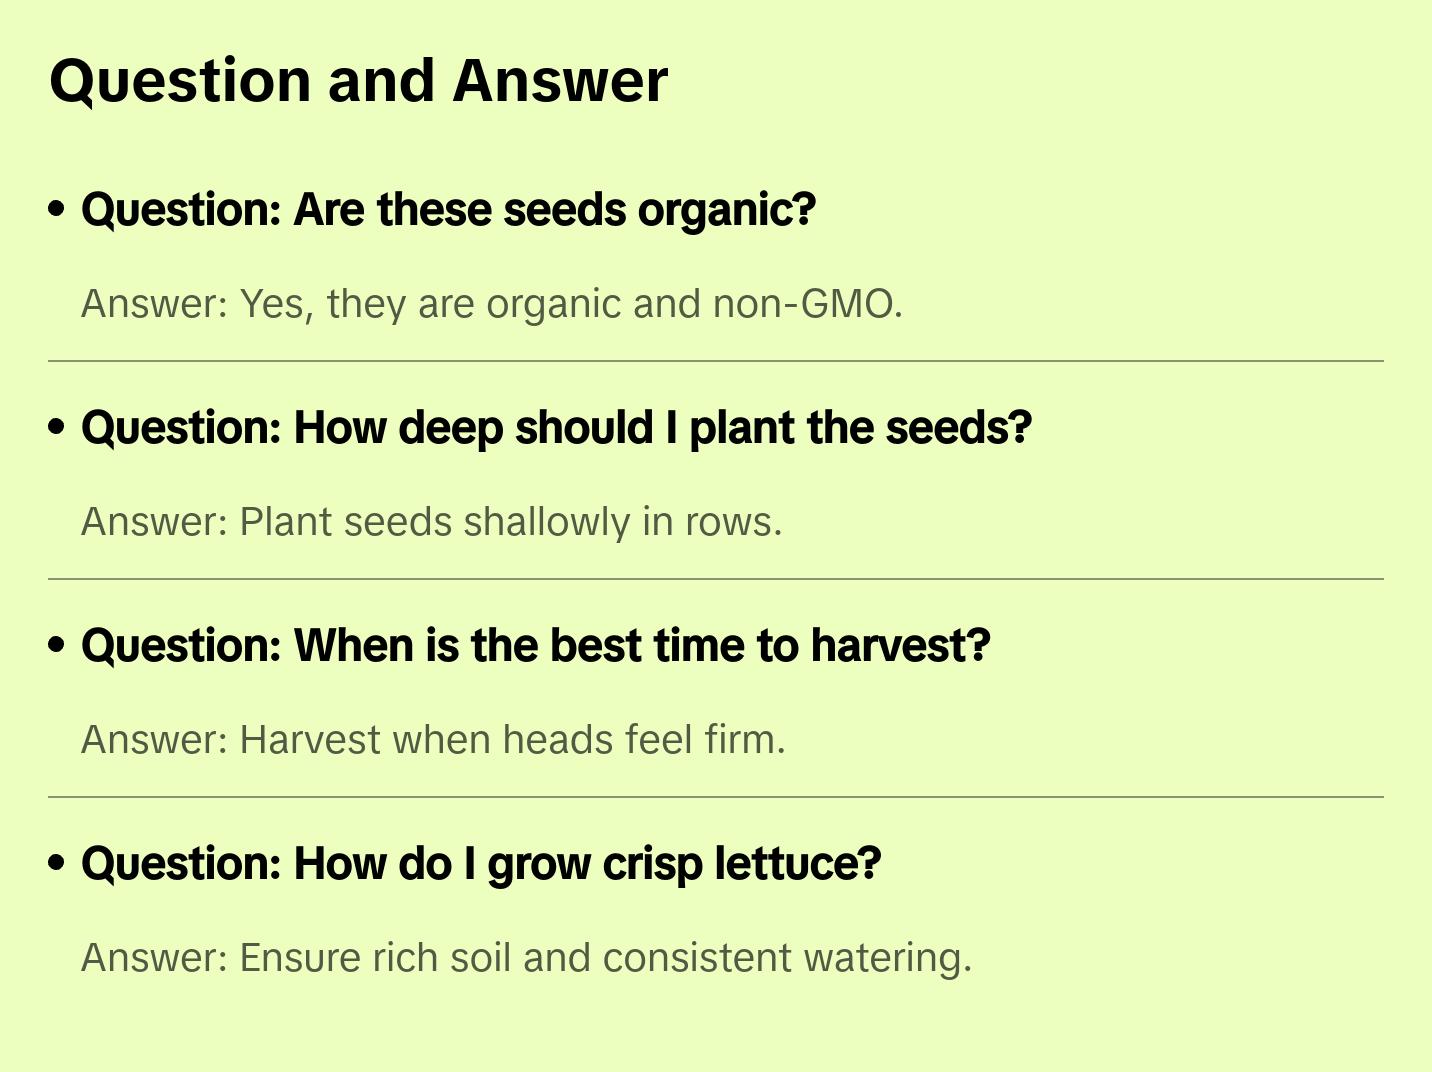Click the "Question and Answer" heading
The width and height of the screenshot is (1432, 1072).
[x=358, y=81]
